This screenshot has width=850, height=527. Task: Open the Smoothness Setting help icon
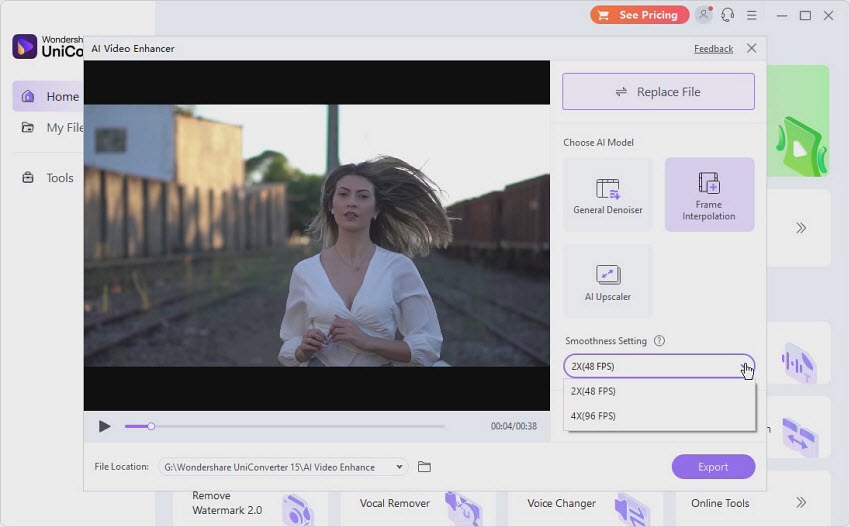pos(659,340)
